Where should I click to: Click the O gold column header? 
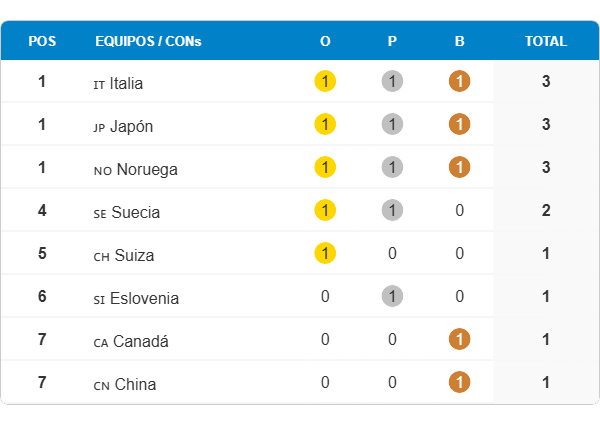click(325, 41)
